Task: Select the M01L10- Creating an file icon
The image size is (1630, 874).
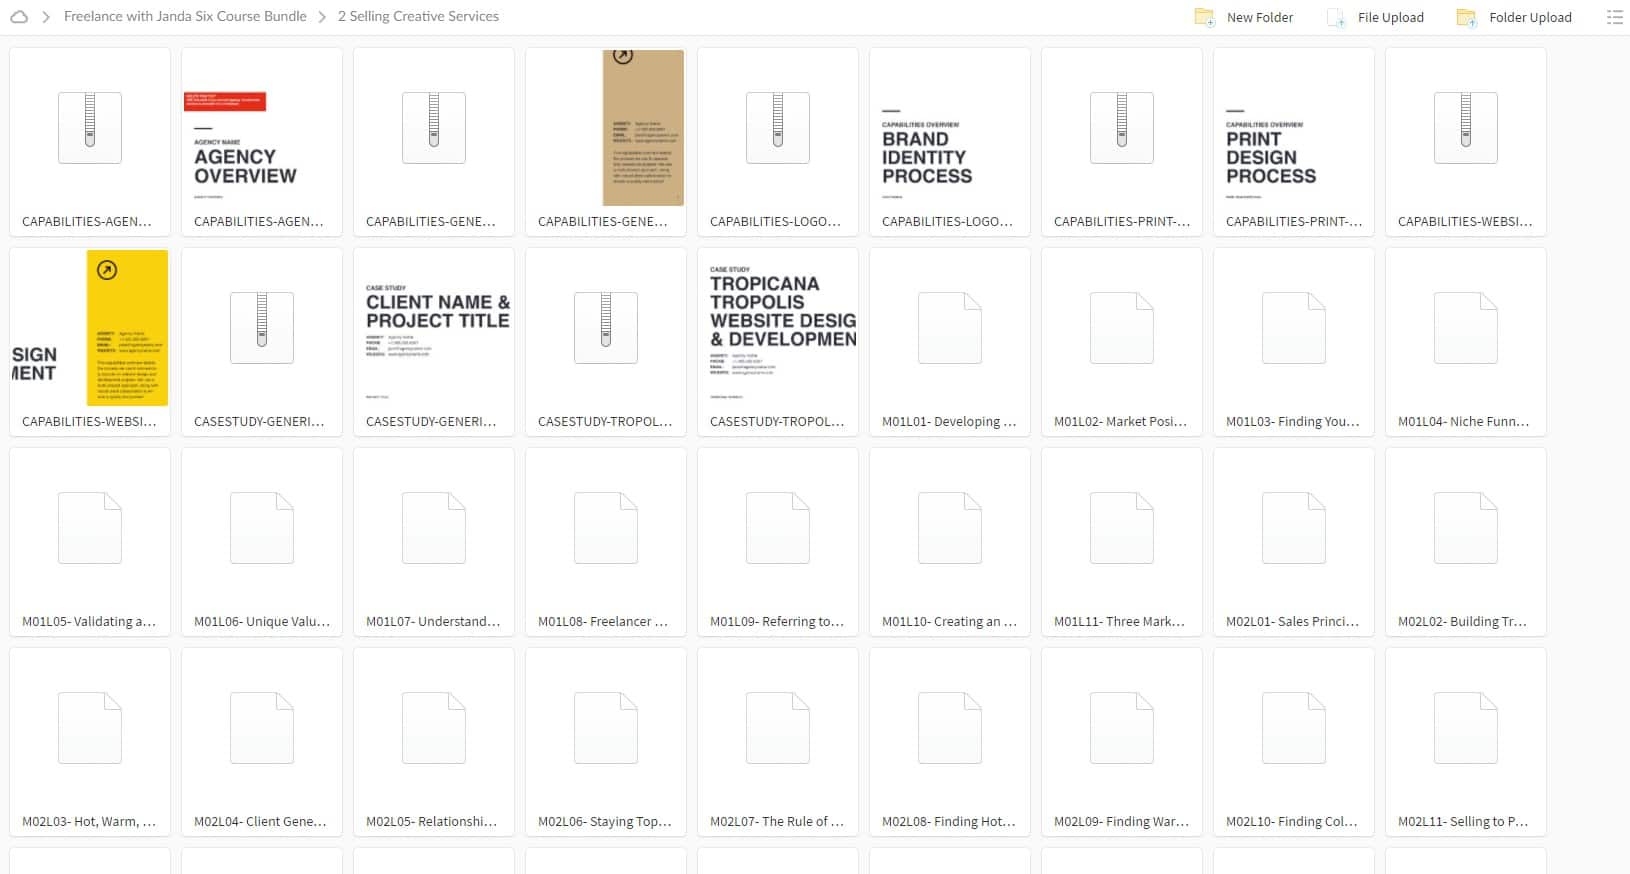Action: click(x=950, y=528)
